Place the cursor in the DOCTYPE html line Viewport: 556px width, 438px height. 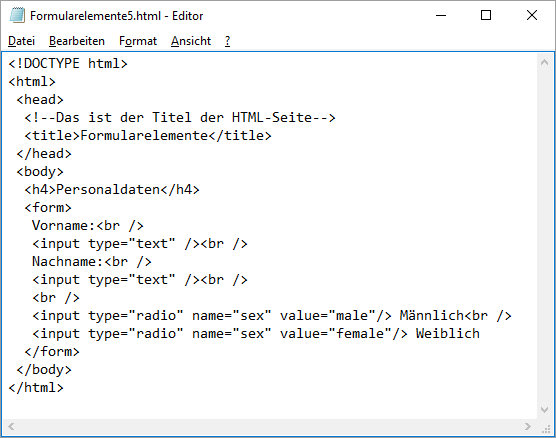(68, 63)
